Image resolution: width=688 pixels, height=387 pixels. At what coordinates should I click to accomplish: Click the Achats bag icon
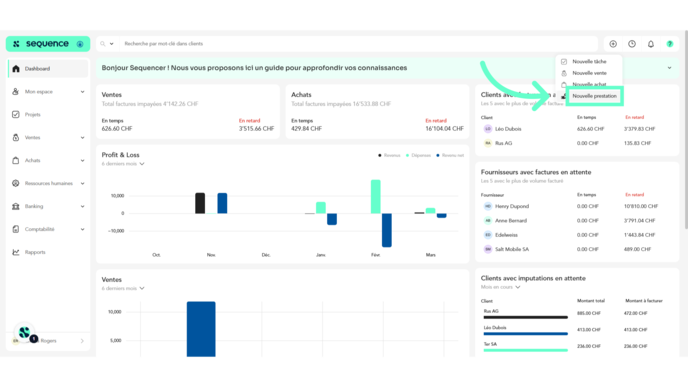tap(16, 160)
